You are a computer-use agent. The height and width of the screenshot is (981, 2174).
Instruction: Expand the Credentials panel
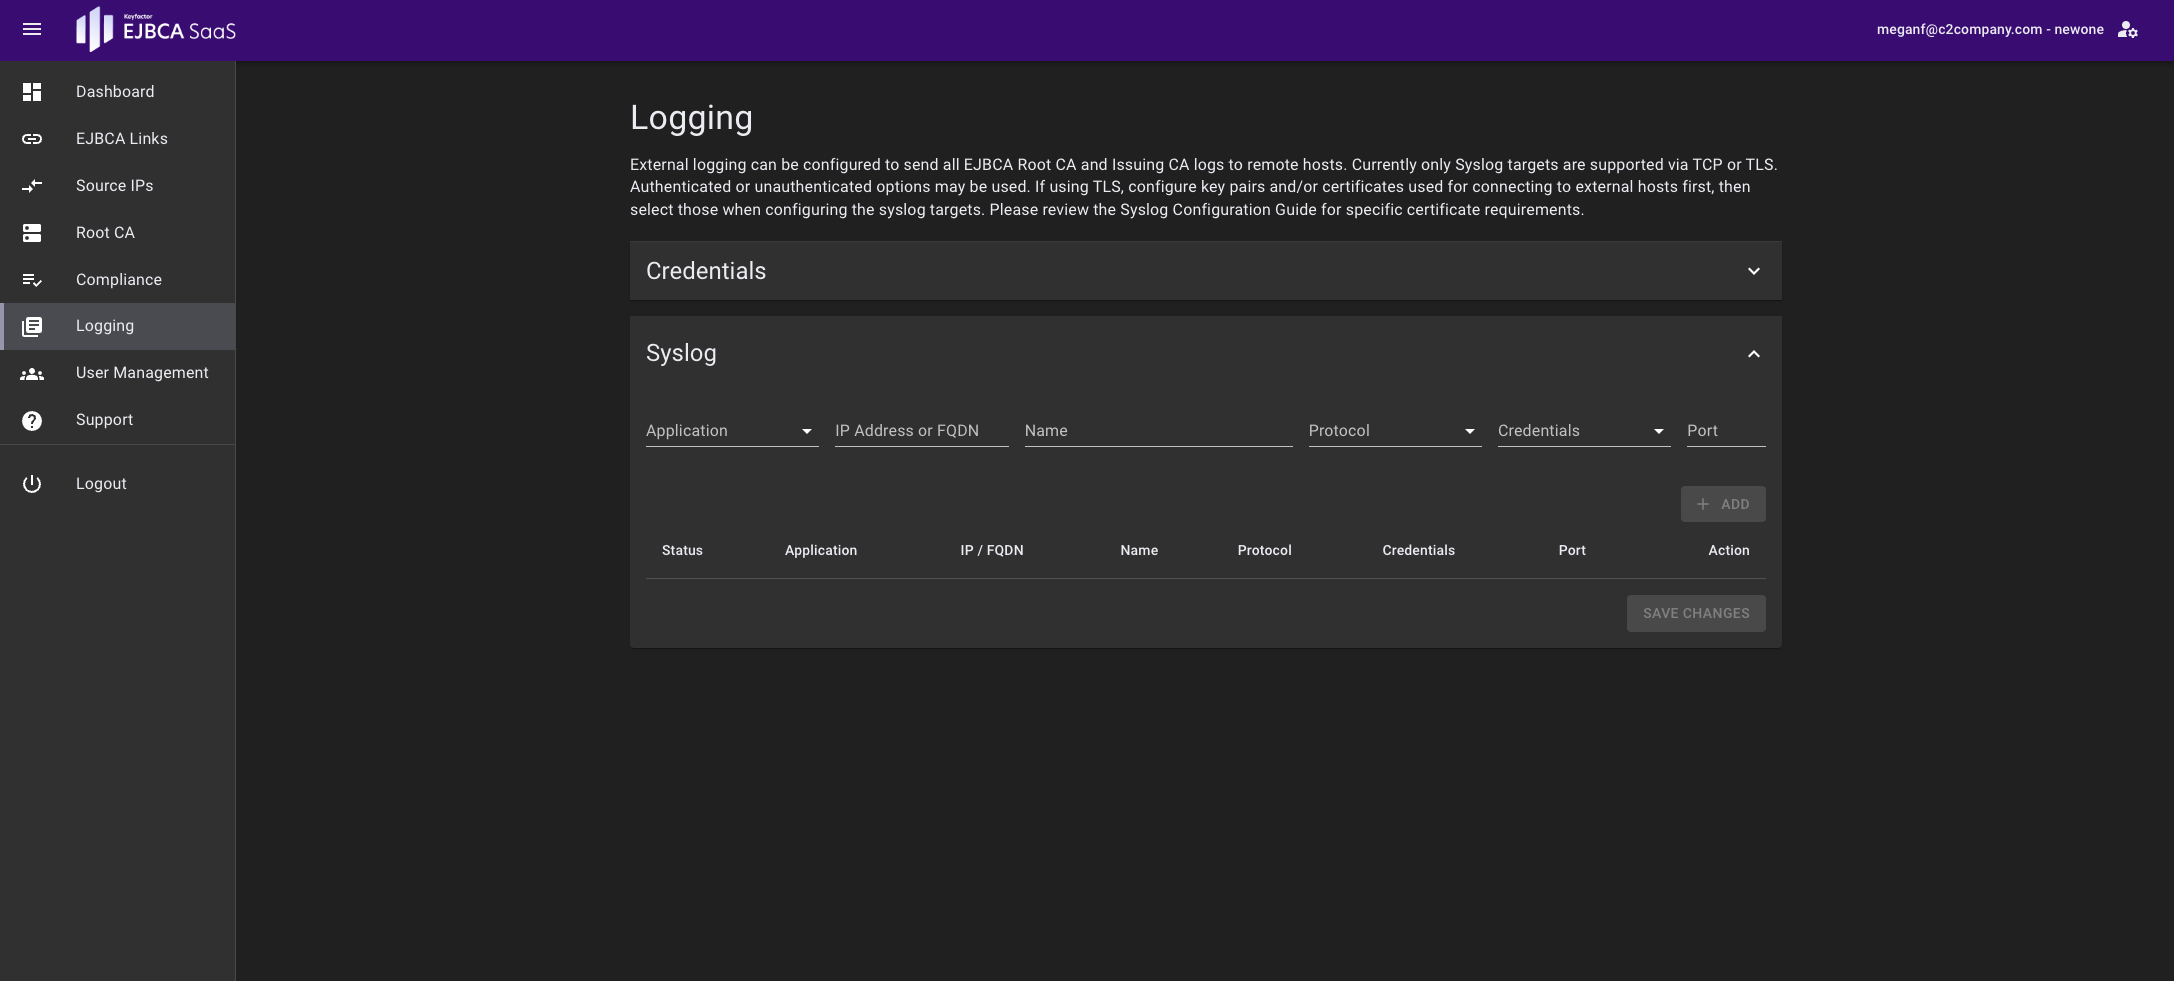coord(1753,271)
